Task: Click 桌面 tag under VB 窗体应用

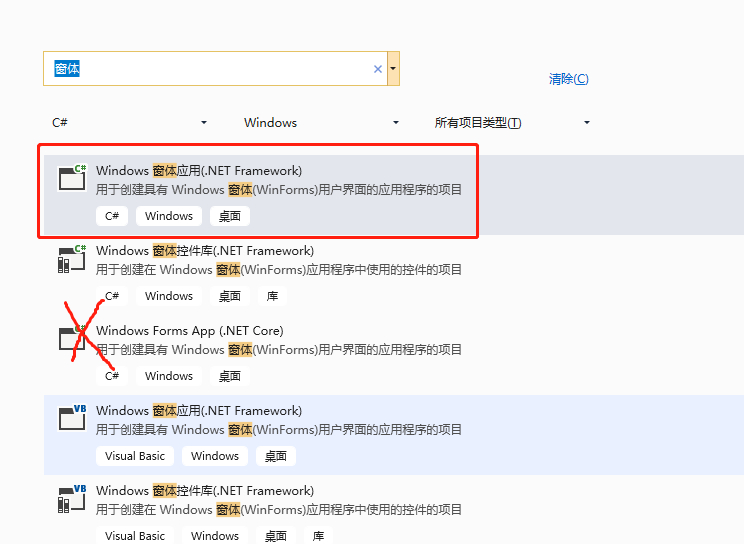Action: pos(276,456)
